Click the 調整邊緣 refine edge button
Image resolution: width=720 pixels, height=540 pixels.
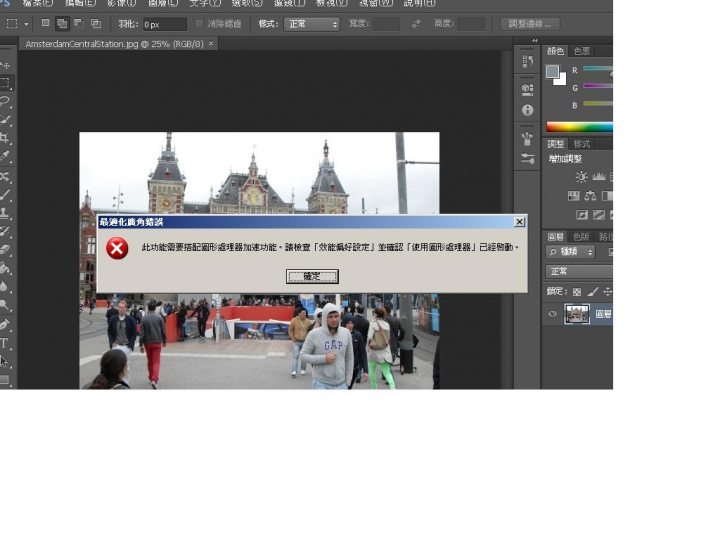(530, 24)
